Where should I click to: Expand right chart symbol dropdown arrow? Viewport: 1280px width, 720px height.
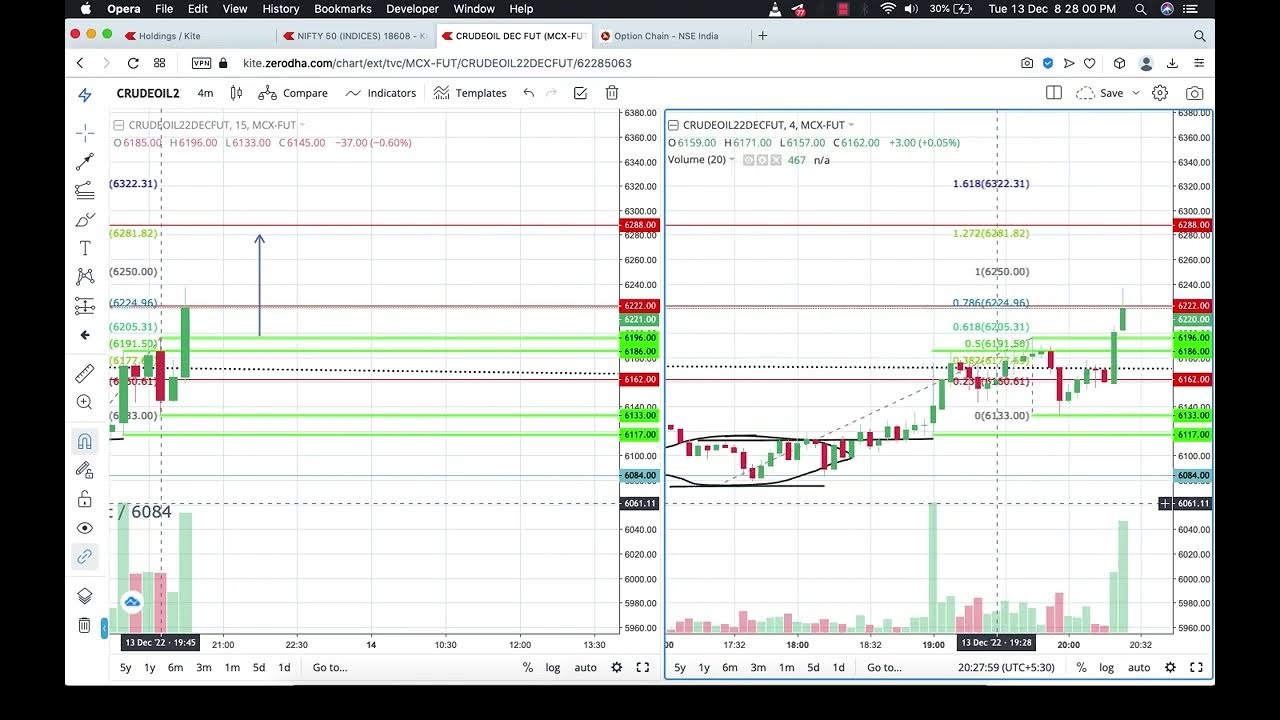[x=852, y=125]
